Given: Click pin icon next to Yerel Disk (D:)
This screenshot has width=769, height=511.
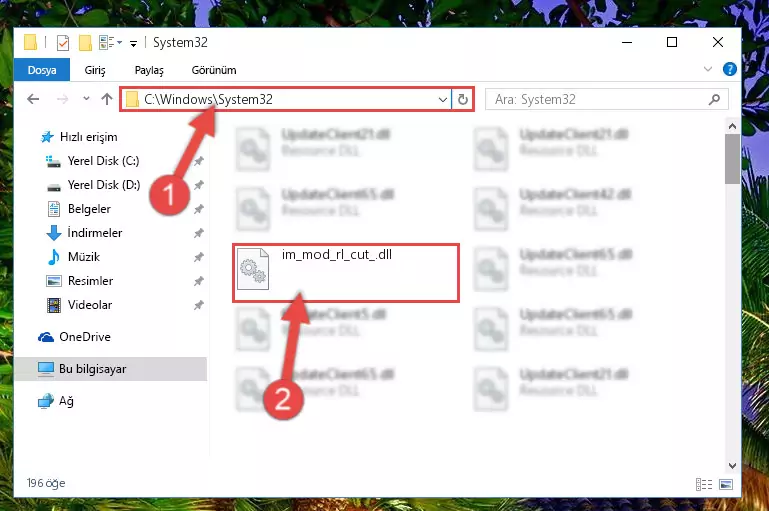Looking at the screenshot, I should (199, 185).
